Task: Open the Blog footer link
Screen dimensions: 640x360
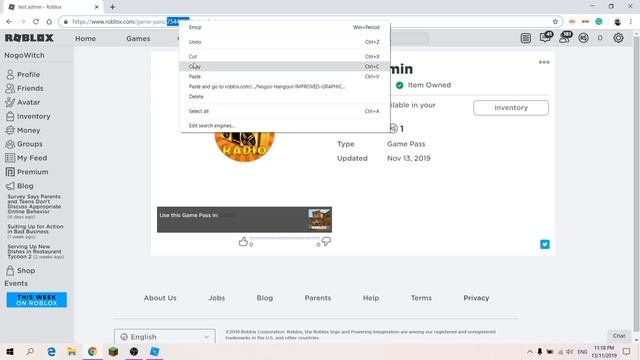Action: pyautogui.click(x=264, y=298)
